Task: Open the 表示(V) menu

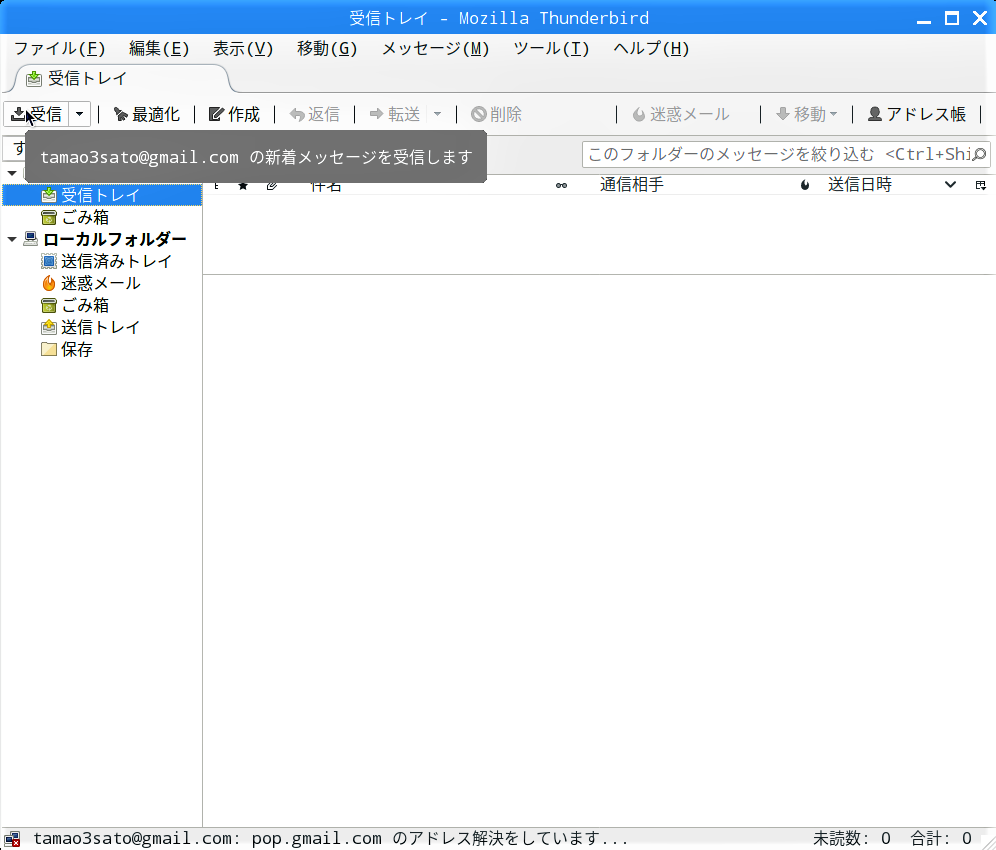Action: [243, 48]
